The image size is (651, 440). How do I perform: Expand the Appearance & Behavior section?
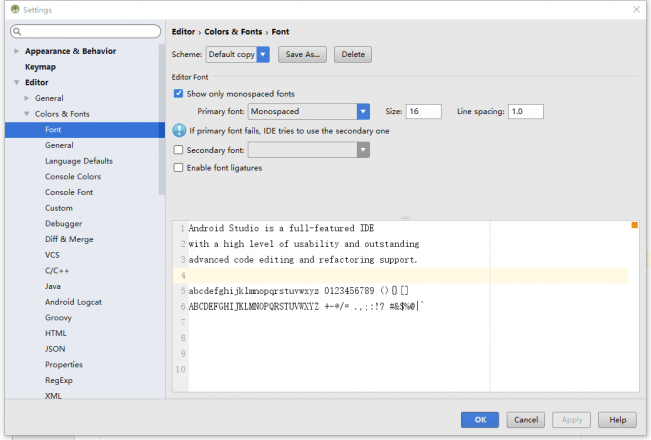[16, 51]
